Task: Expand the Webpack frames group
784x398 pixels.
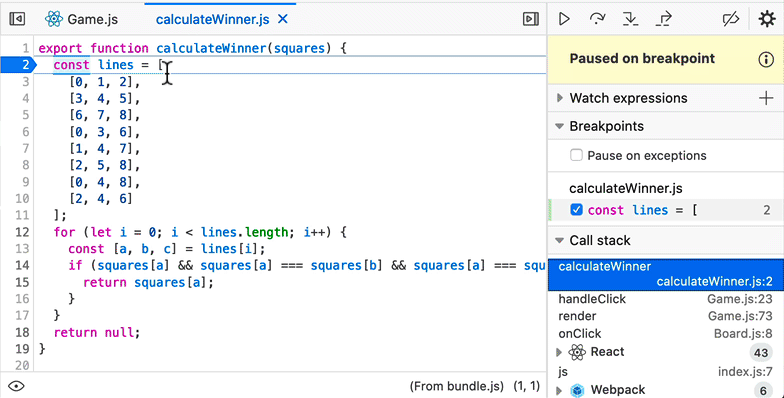Action: pos(560,390)
